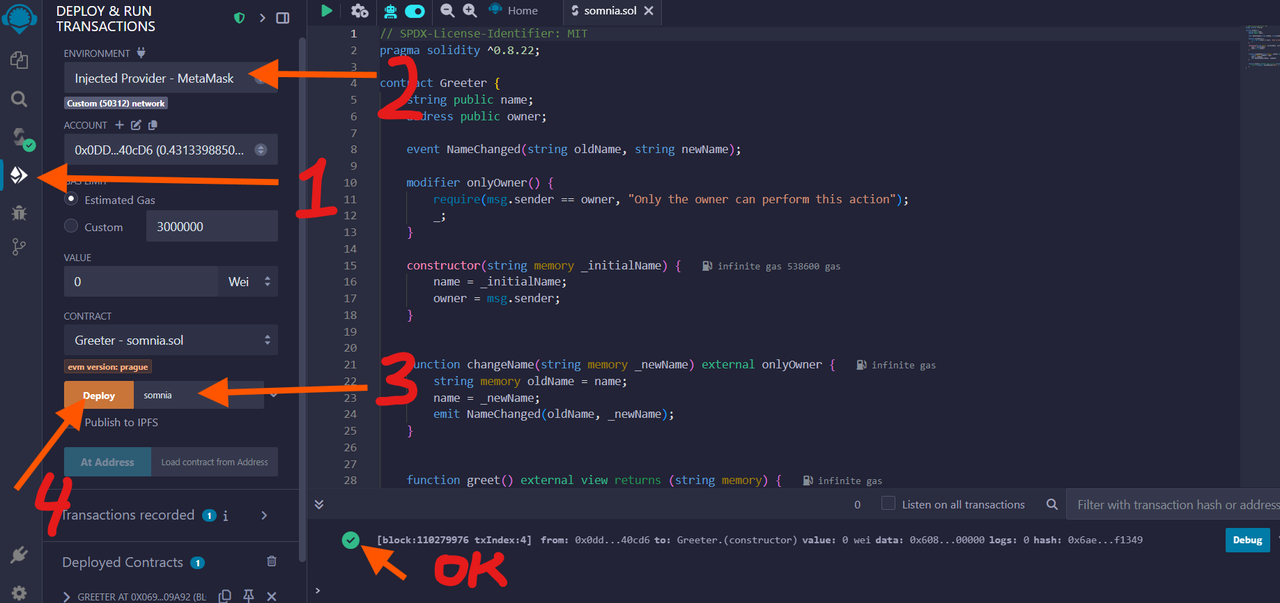Click the transaction hash filter input field

(x=1173, y=505)
